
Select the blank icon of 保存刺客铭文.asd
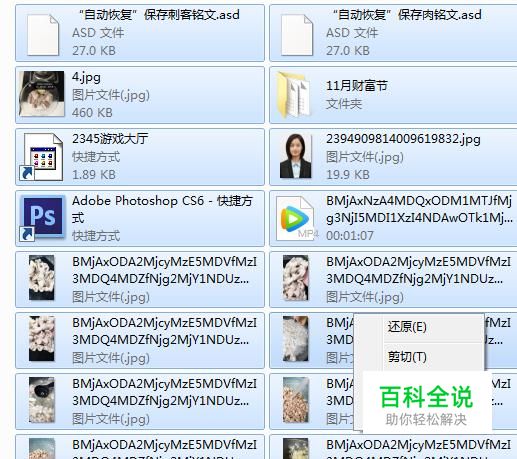(x=43, y=35)
